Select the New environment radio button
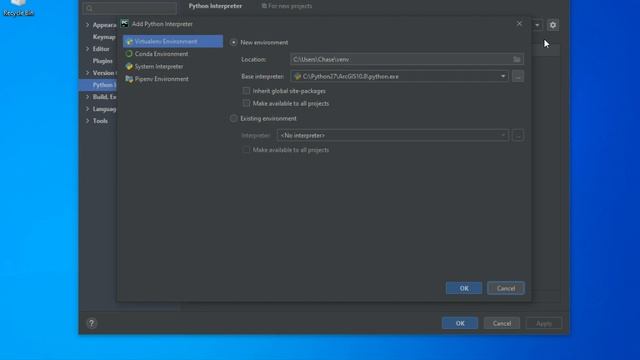Image resolution: width=640 pixels, height=360 pixels. [233, 42]
